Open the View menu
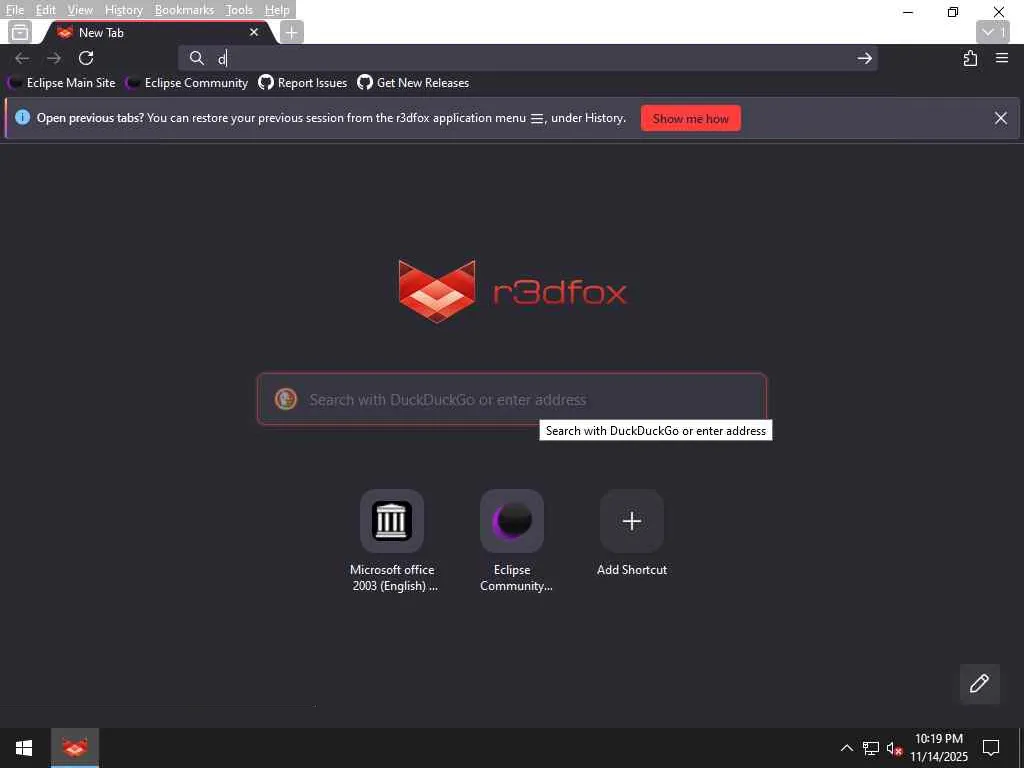1024x768 pixels. click(x=80, y=10)
